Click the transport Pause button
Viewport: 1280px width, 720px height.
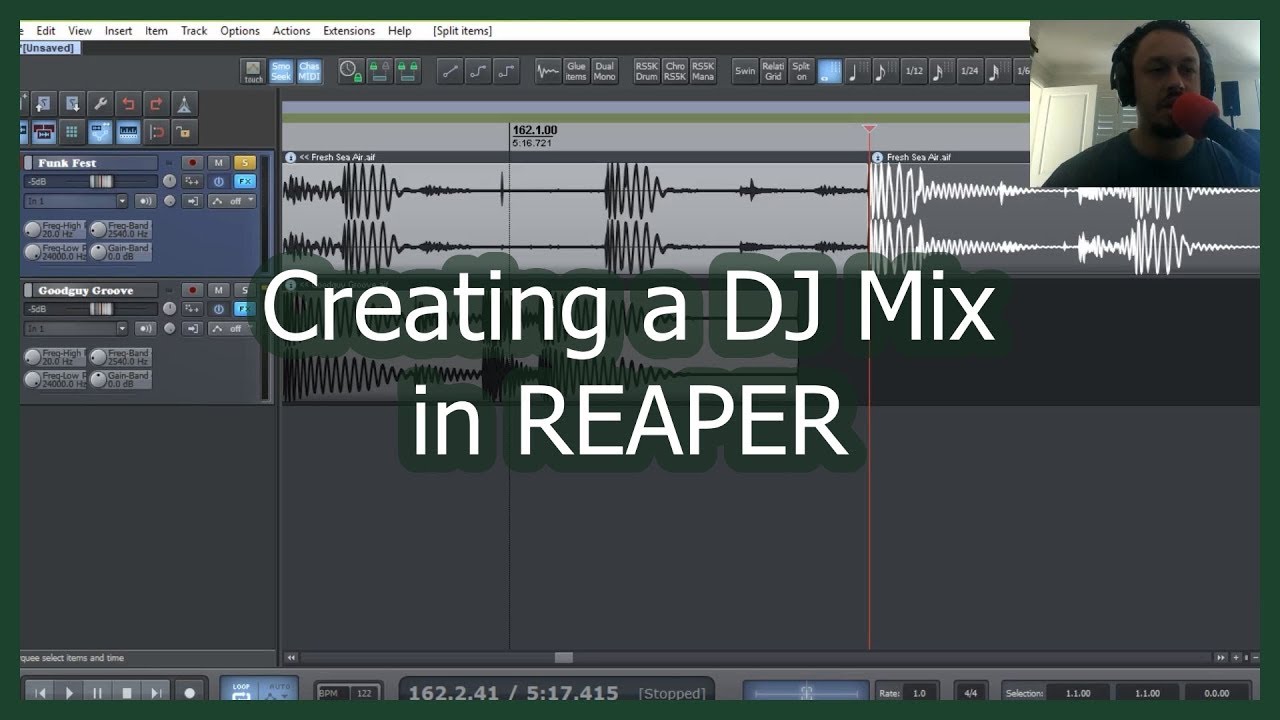click(98, 692)
